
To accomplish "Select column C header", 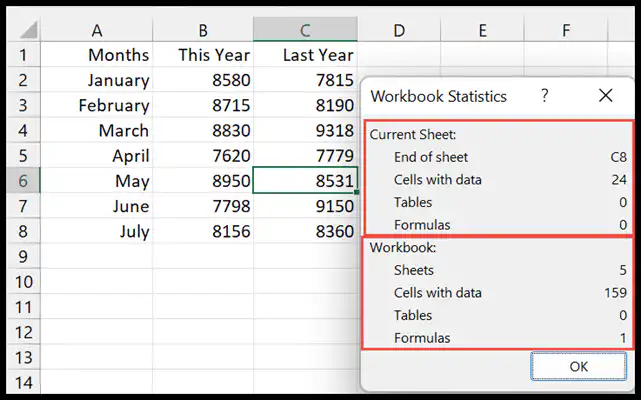I will [x=305, y=30].
